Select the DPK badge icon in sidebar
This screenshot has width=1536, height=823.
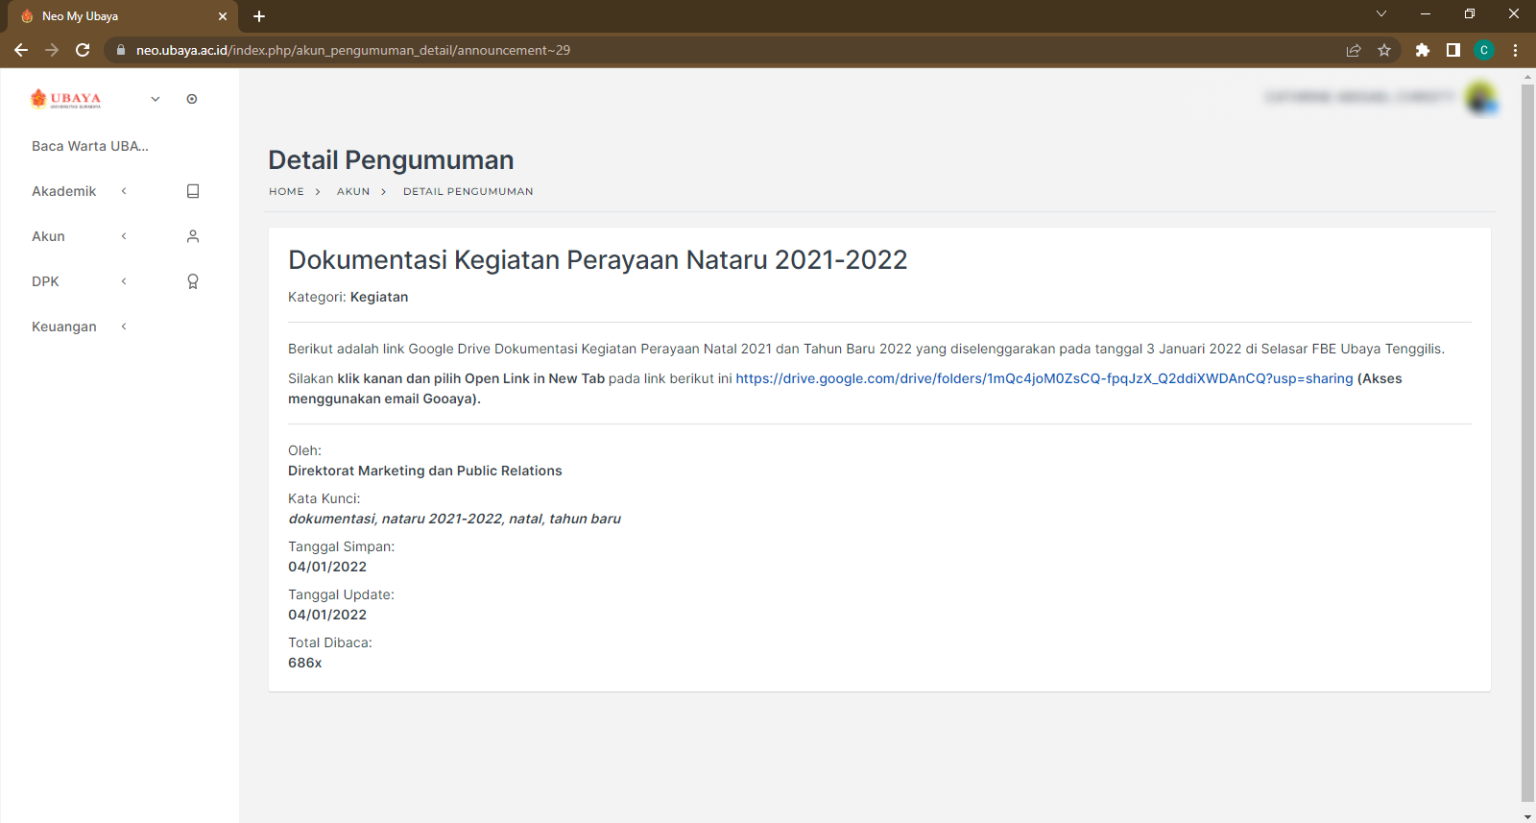[192, 281]
